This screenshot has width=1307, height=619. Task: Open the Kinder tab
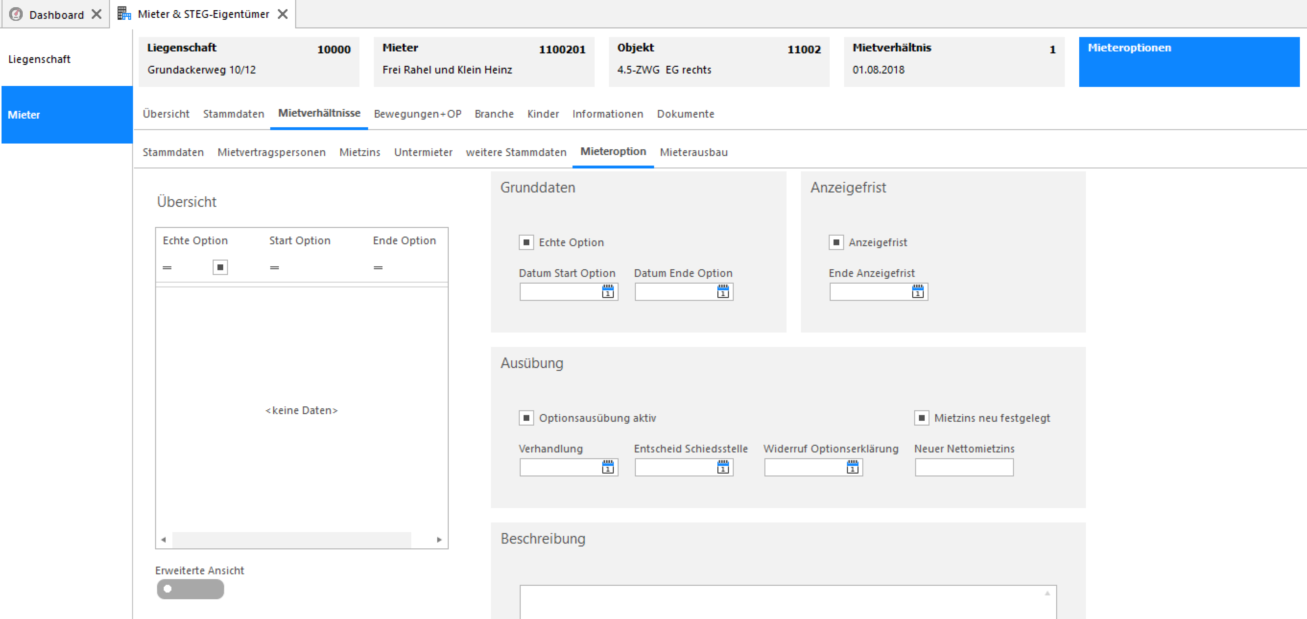(x=543, y=114)
